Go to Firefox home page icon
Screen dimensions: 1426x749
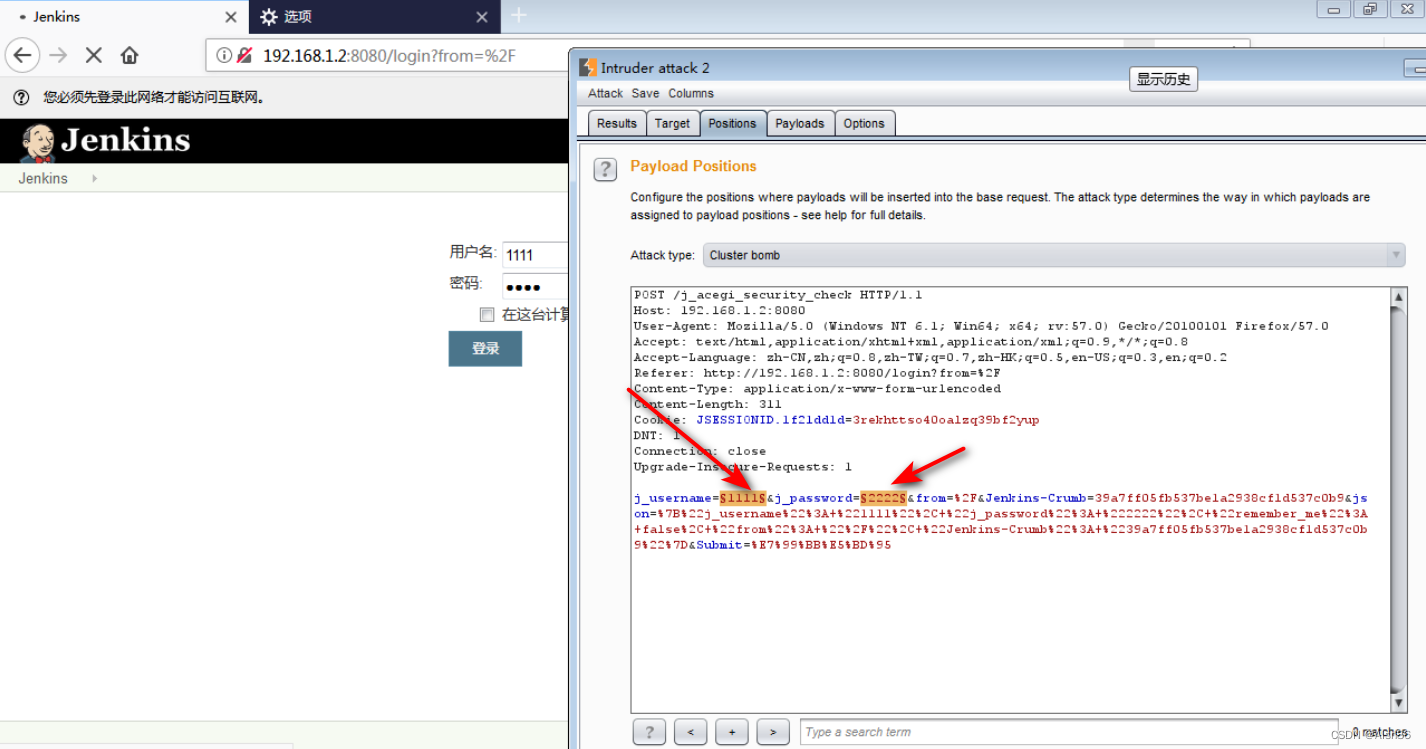[129, 55]
